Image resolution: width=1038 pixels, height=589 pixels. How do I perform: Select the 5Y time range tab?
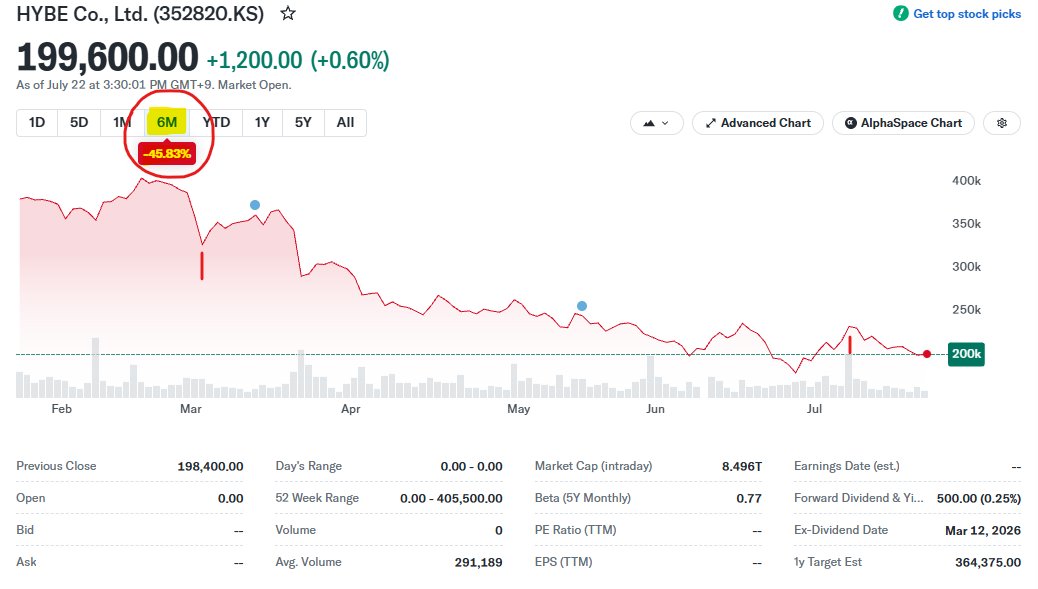pyautogui.click(x=303, y=122)
